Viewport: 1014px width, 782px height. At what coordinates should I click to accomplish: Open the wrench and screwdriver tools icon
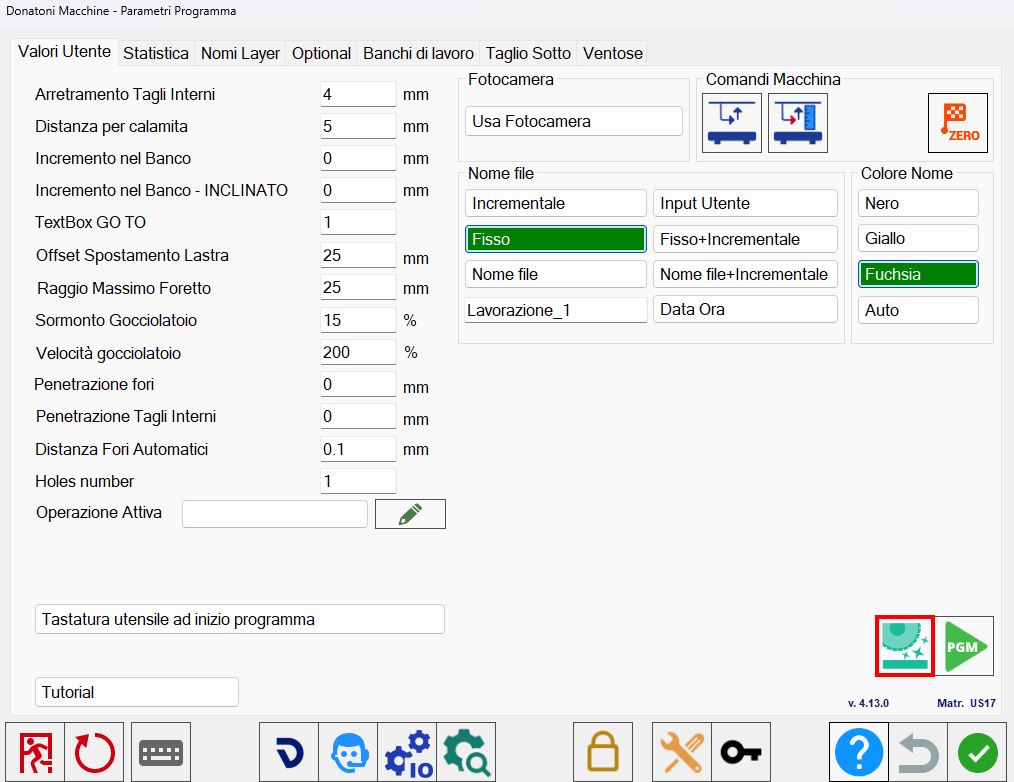pyautogui.click(x=682, y=752)
